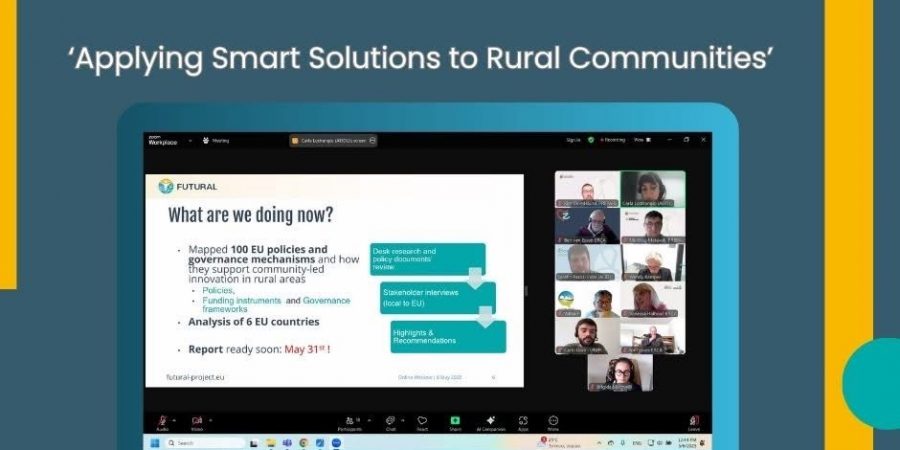The image size is (900, 450).
Task: Click the Meeting tab in the title bar
Action: pyautogui.click(x=216, y=141)
